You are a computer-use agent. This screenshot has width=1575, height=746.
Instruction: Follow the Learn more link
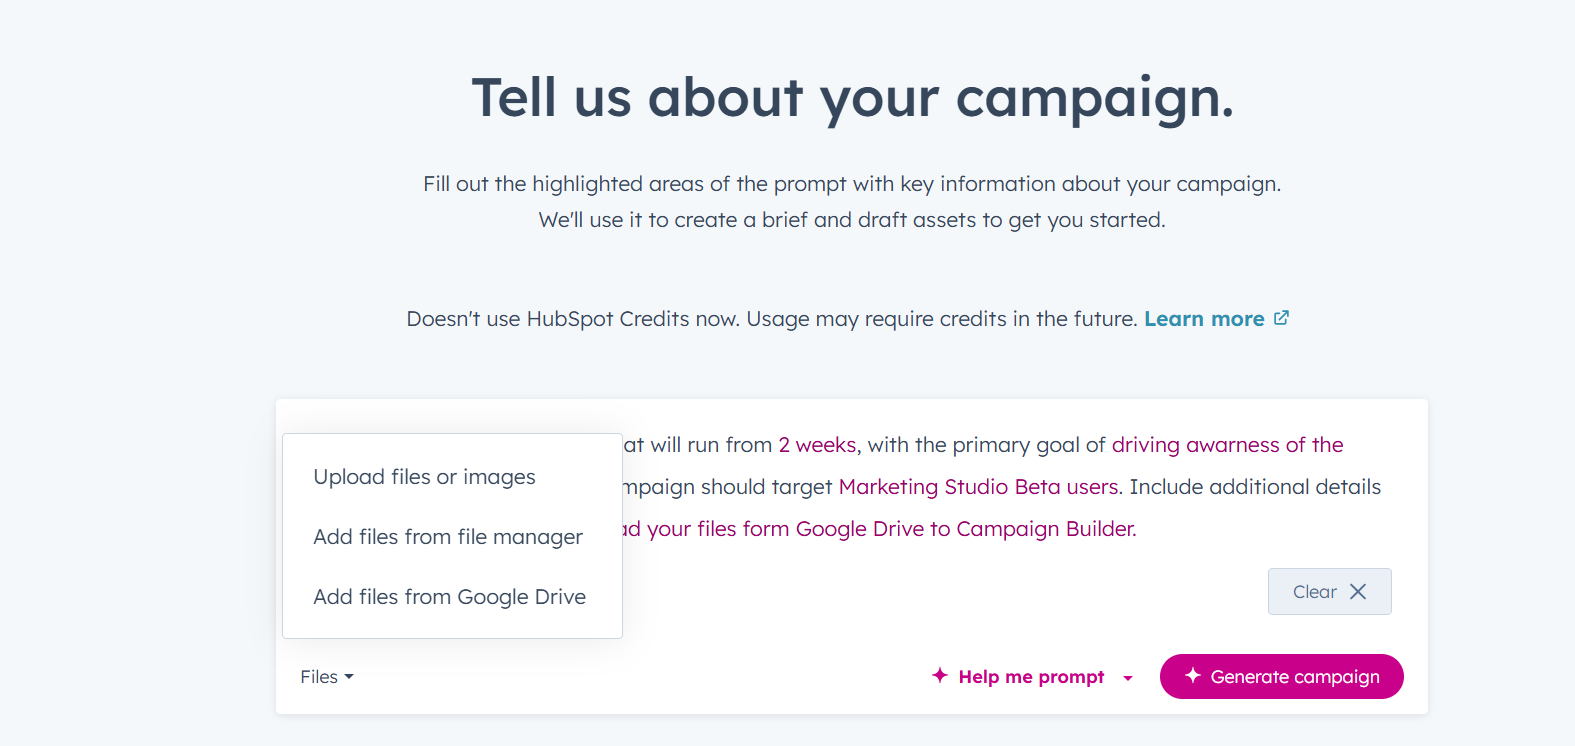tap(1204, 319)
